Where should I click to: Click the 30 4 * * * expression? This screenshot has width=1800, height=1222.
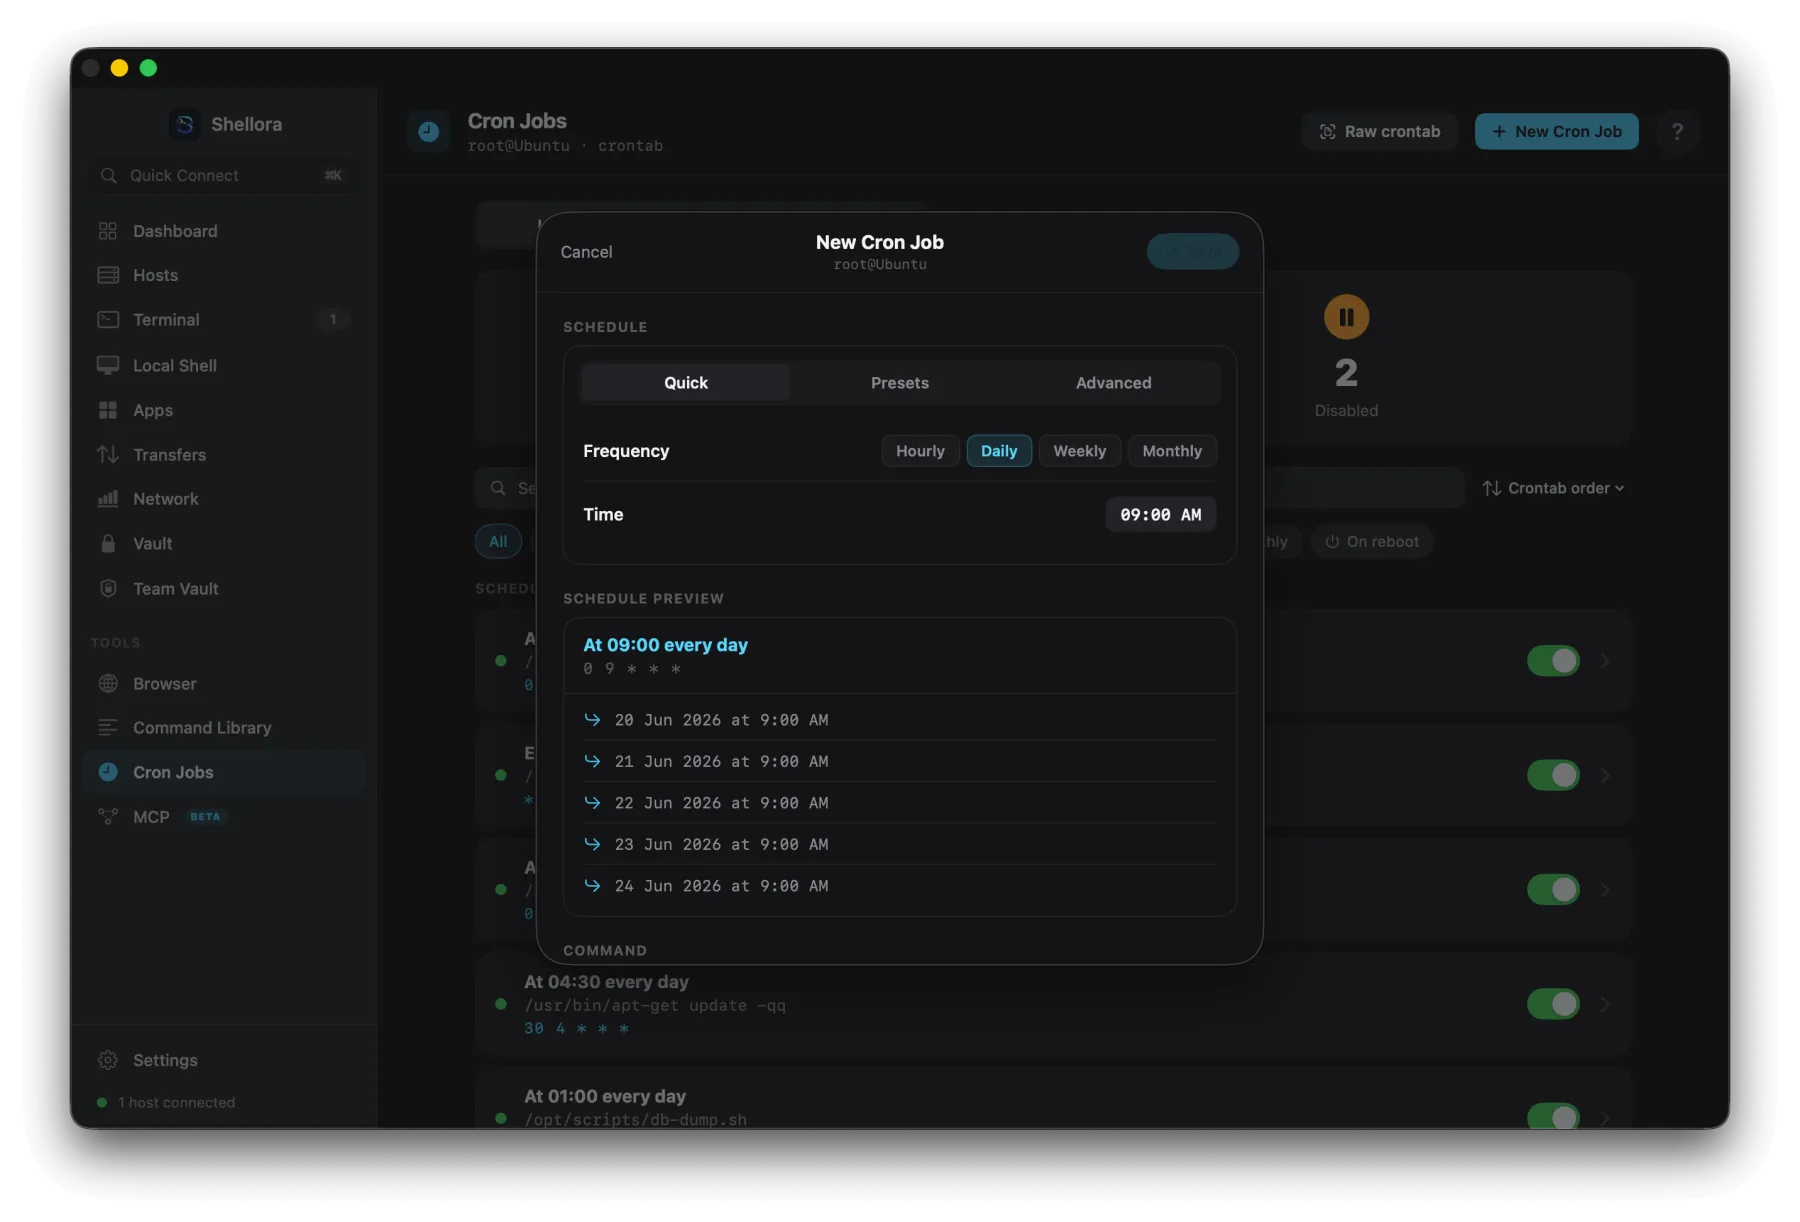577,1028
